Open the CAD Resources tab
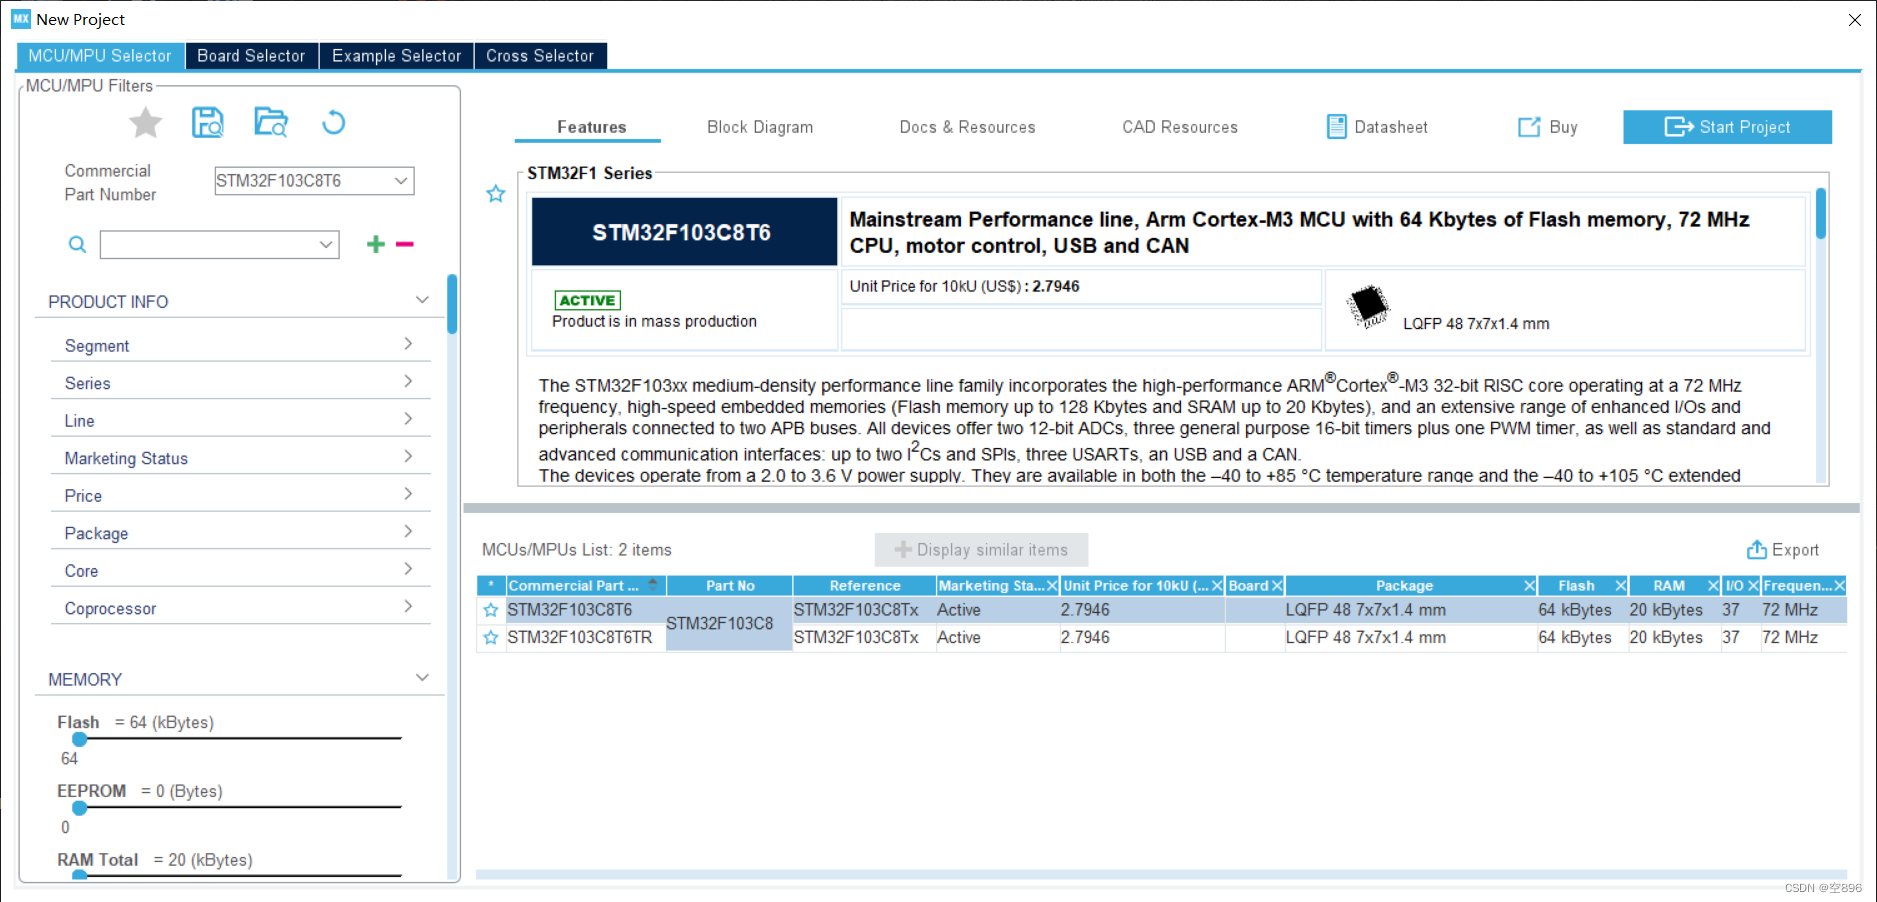1877x902 pixels. [x=1180, y=127]
